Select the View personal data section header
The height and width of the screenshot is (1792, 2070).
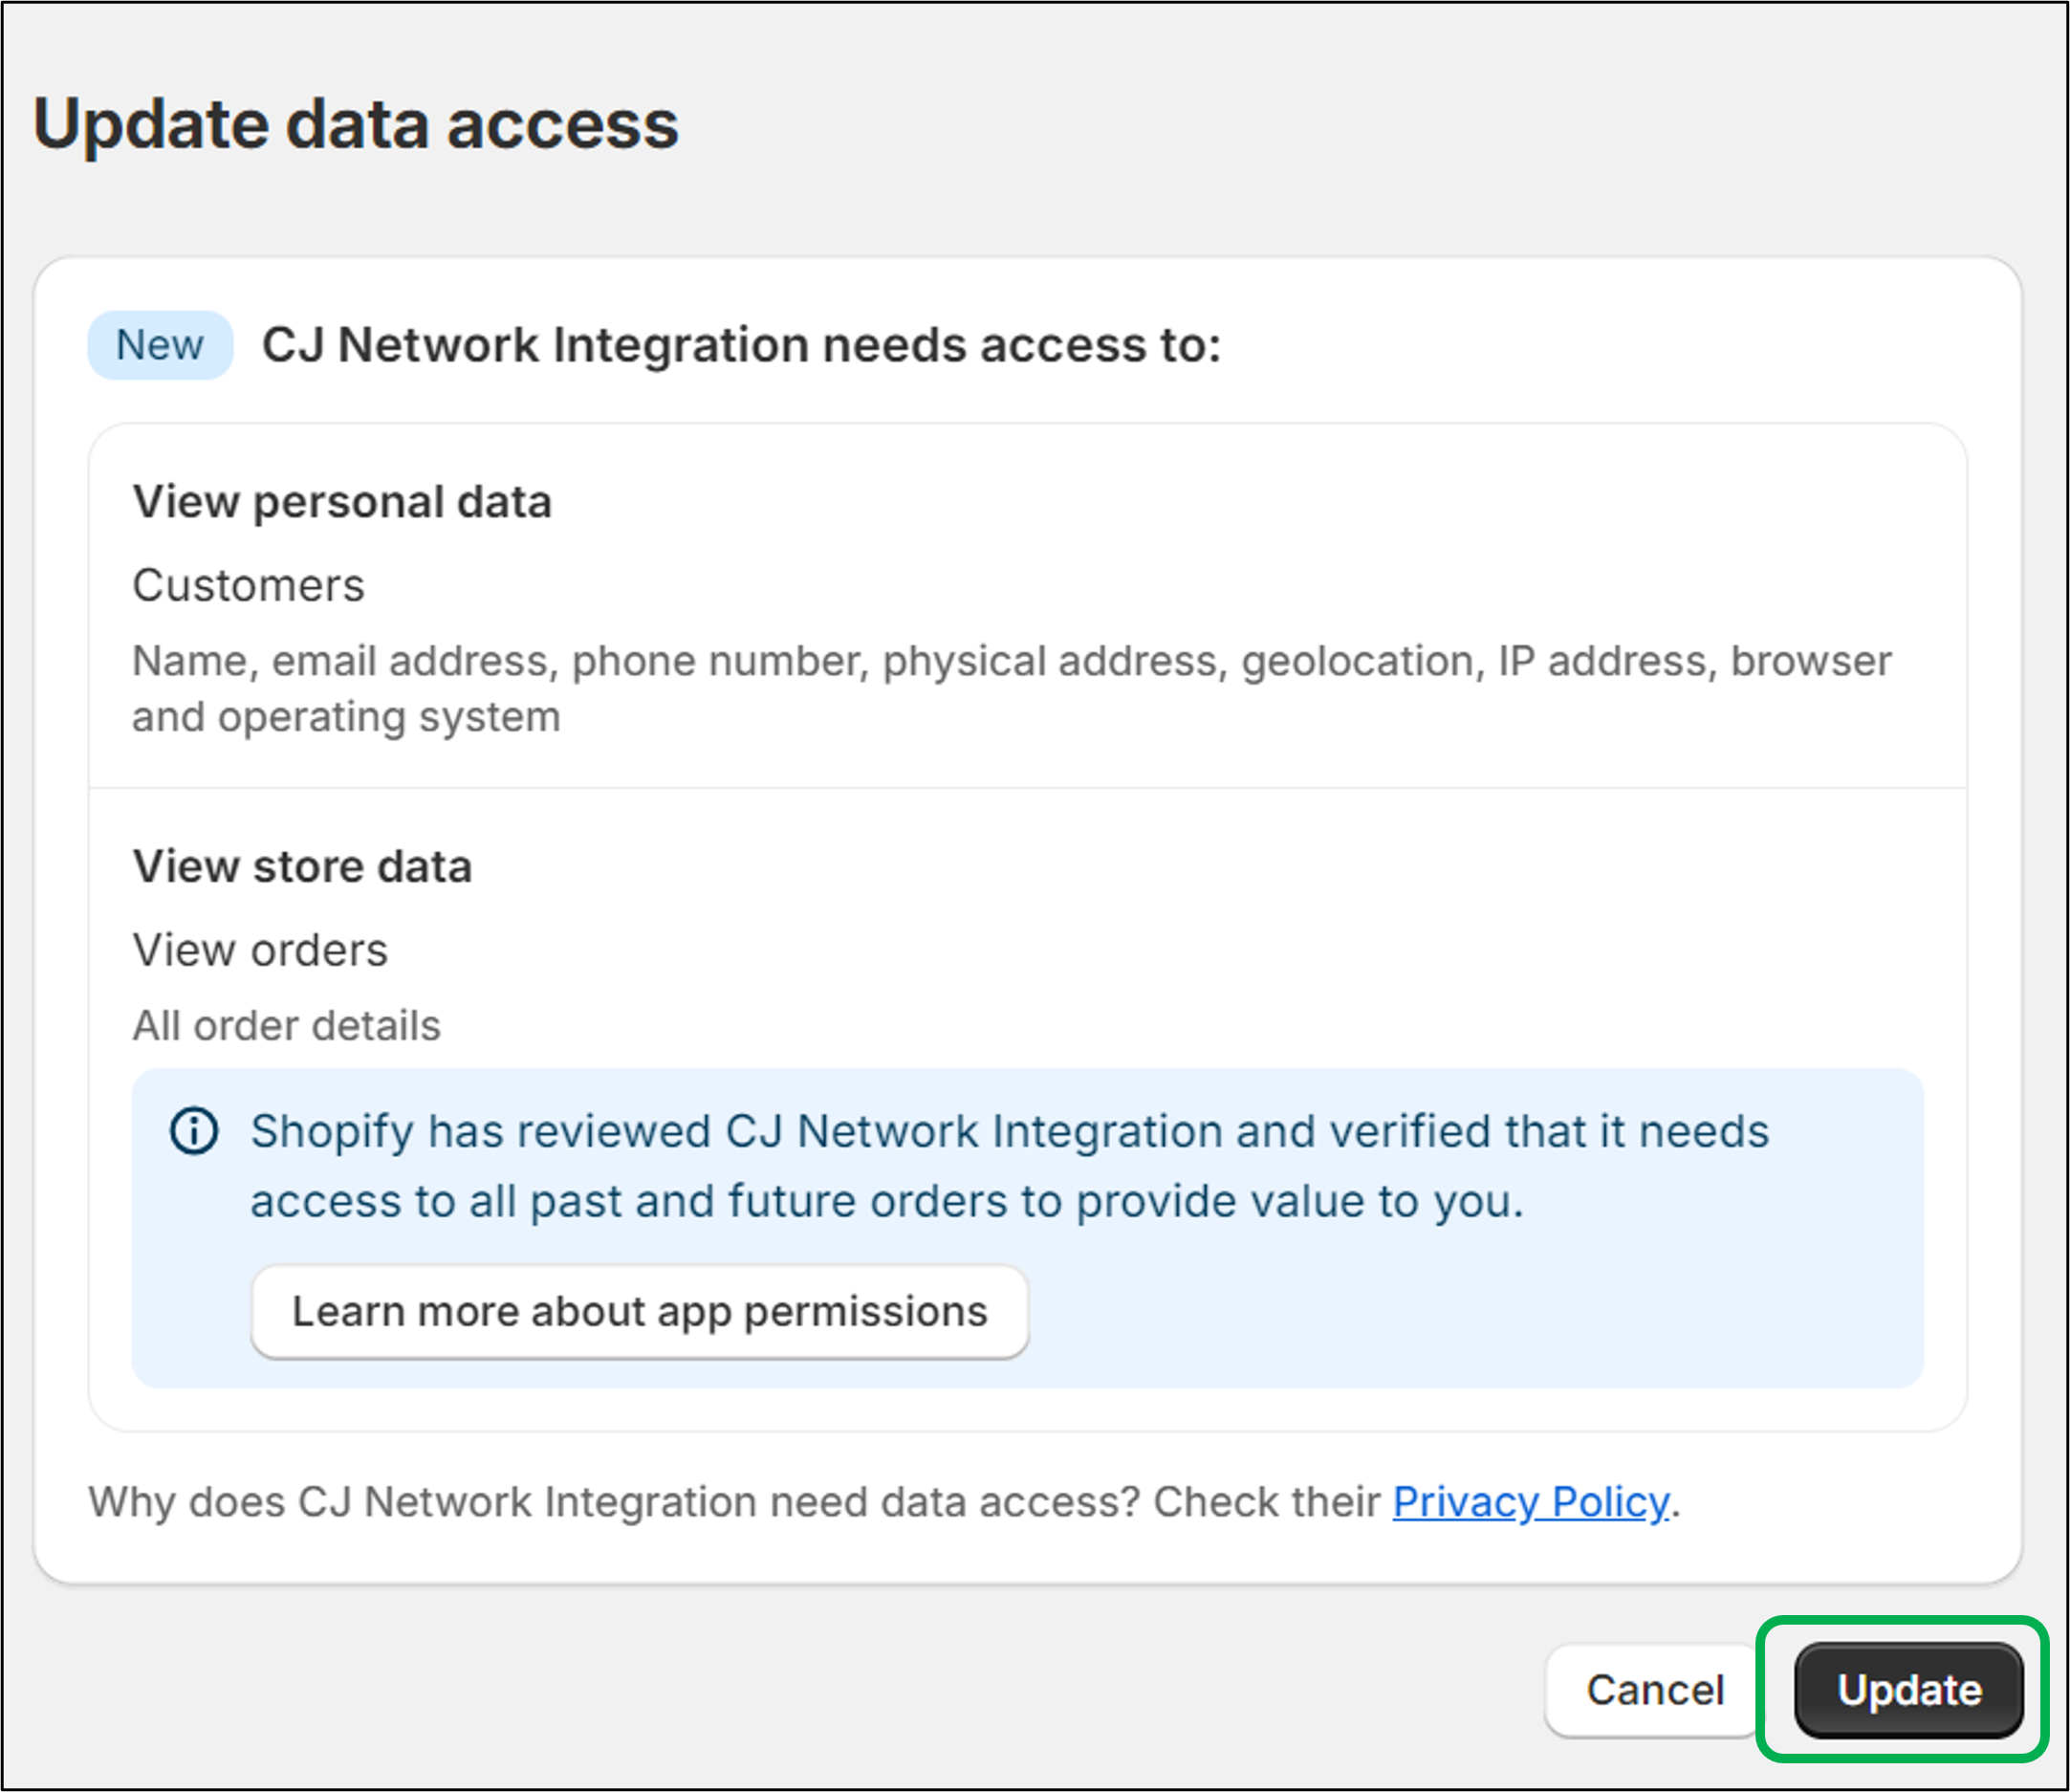pos(343,501)
